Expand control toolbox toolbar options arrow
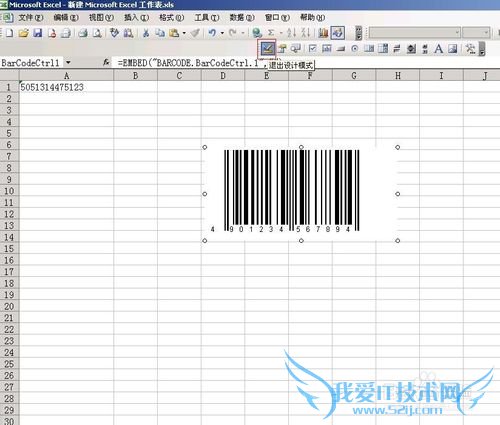500x425 pixels. point(482,49)
